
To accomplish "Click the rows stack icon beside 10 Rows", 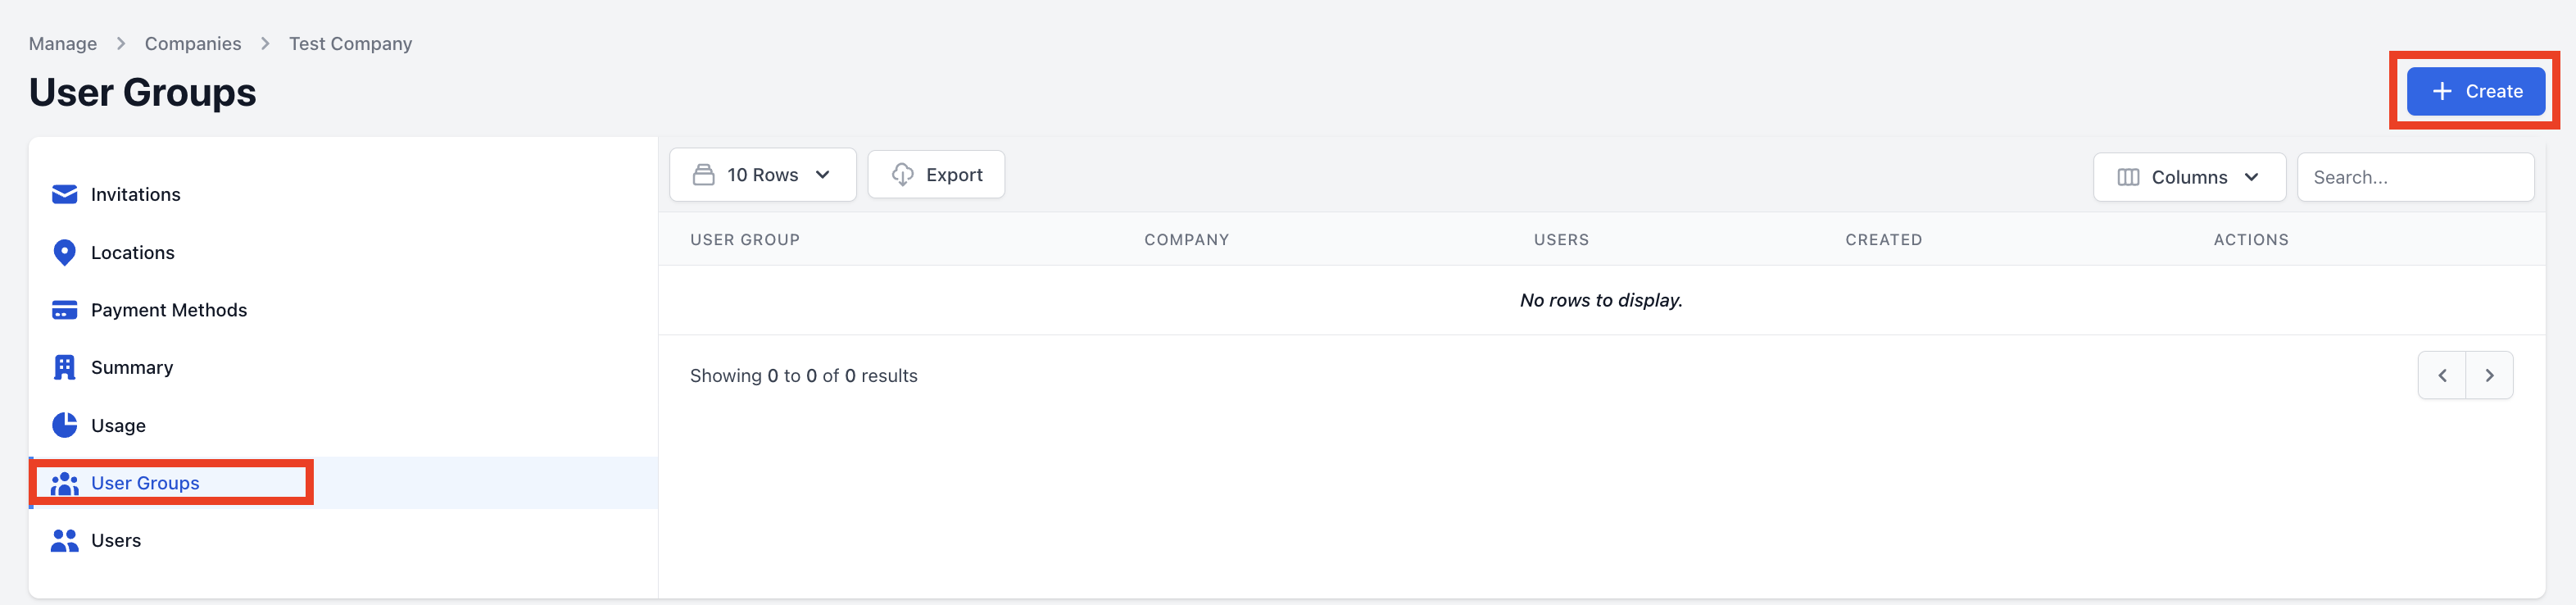I will [703, 175].
